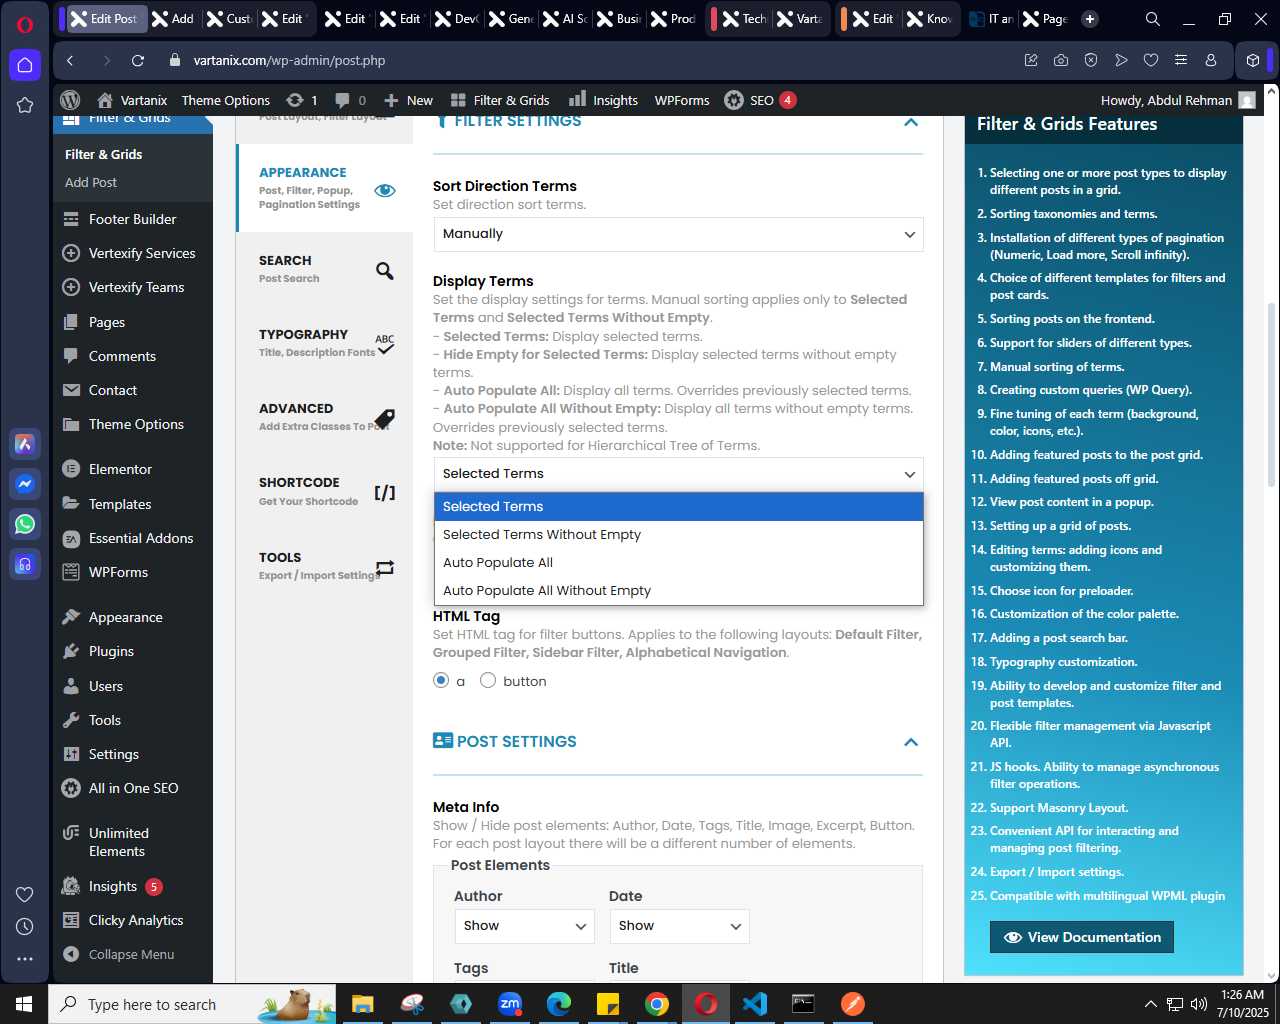
Task: Choose highlighted Selected Terms option
Action: click(x=678, y=507)
